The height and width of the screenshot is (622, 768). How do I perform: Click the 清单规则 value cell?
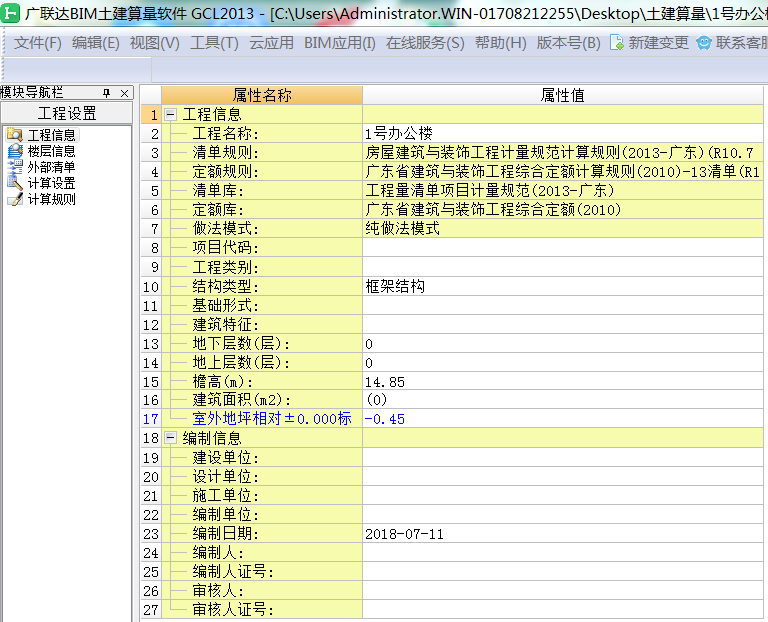[563, 152]
